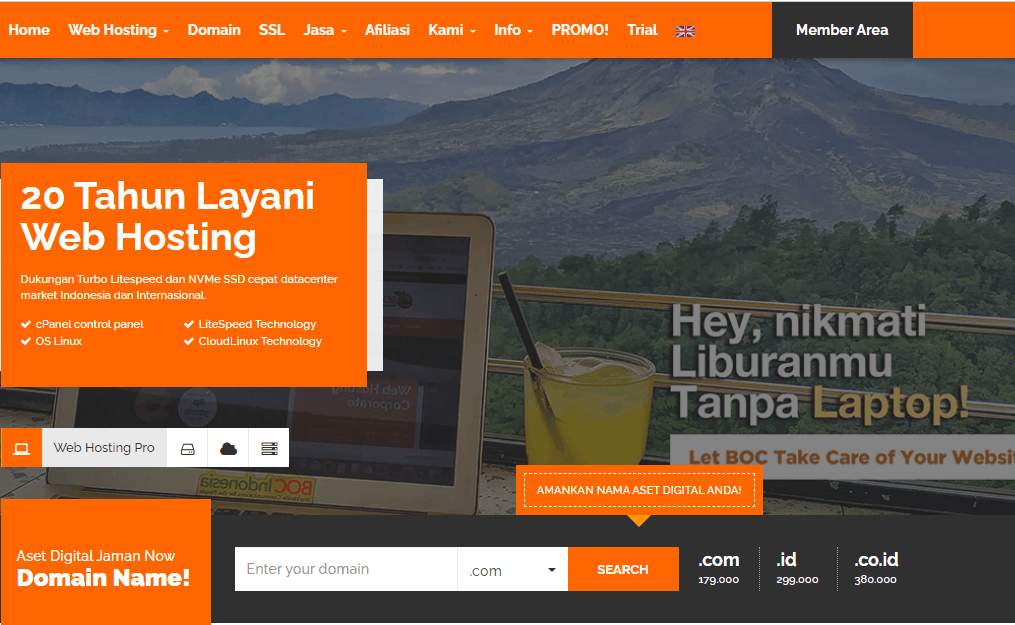
Task: Open the .com domain extension dropdown
Action: coord(512,570)
